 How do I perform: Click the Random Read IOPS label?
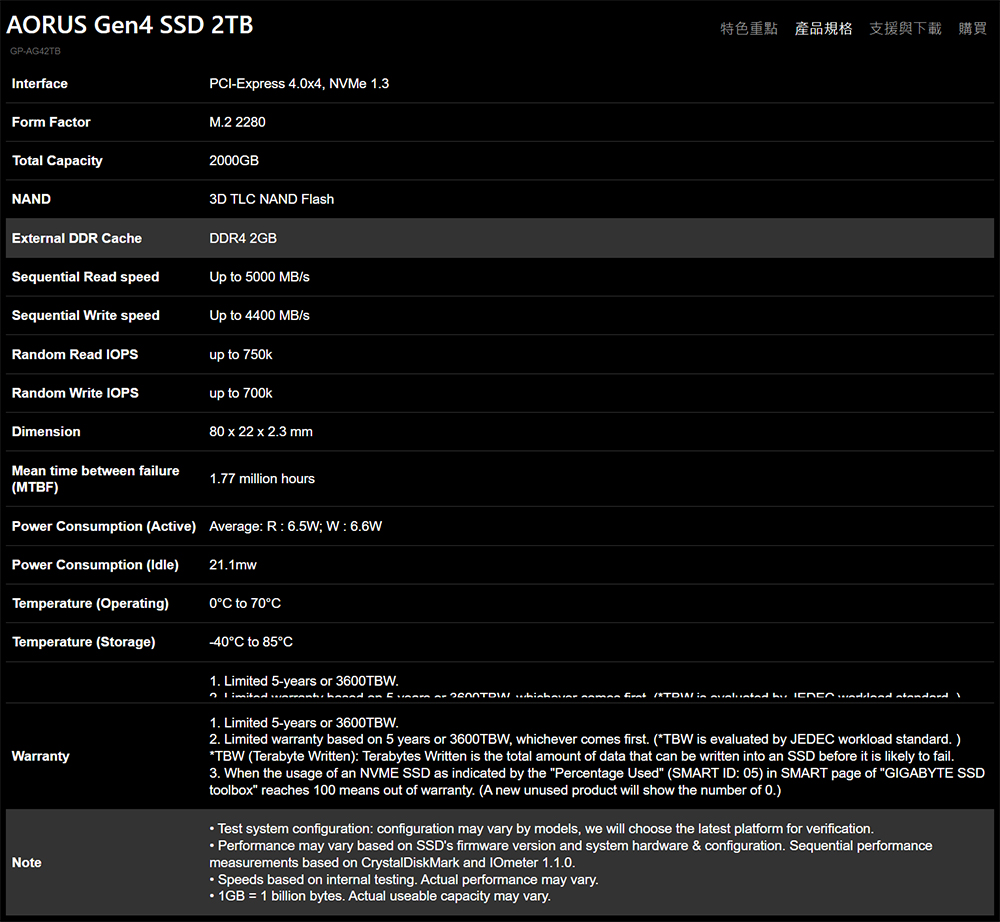coord(75,355)
